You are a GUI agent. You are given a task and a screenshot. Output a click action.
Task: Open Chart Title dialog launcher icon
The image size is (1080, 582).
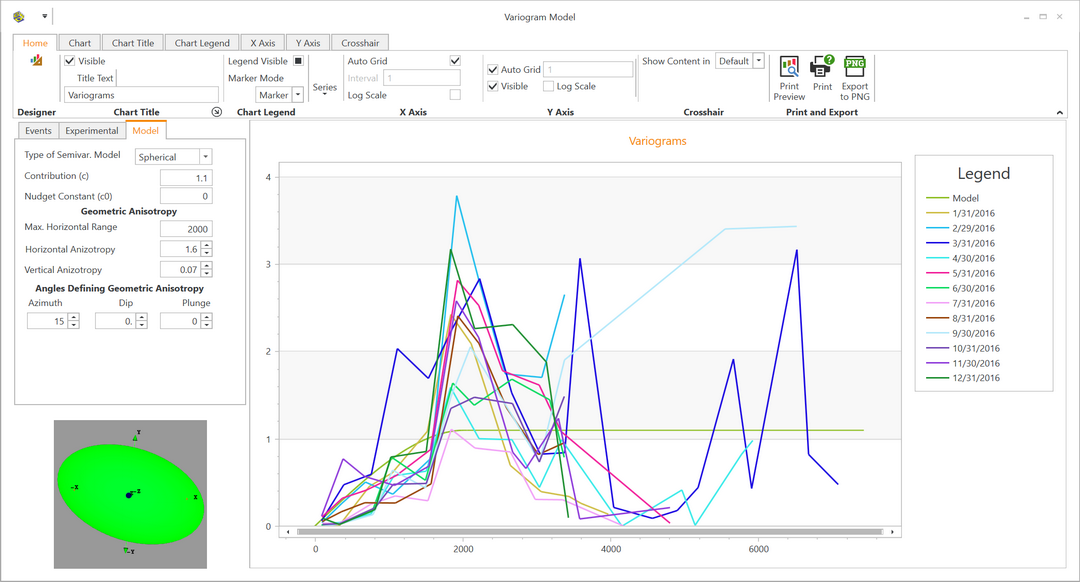[216, 112]
